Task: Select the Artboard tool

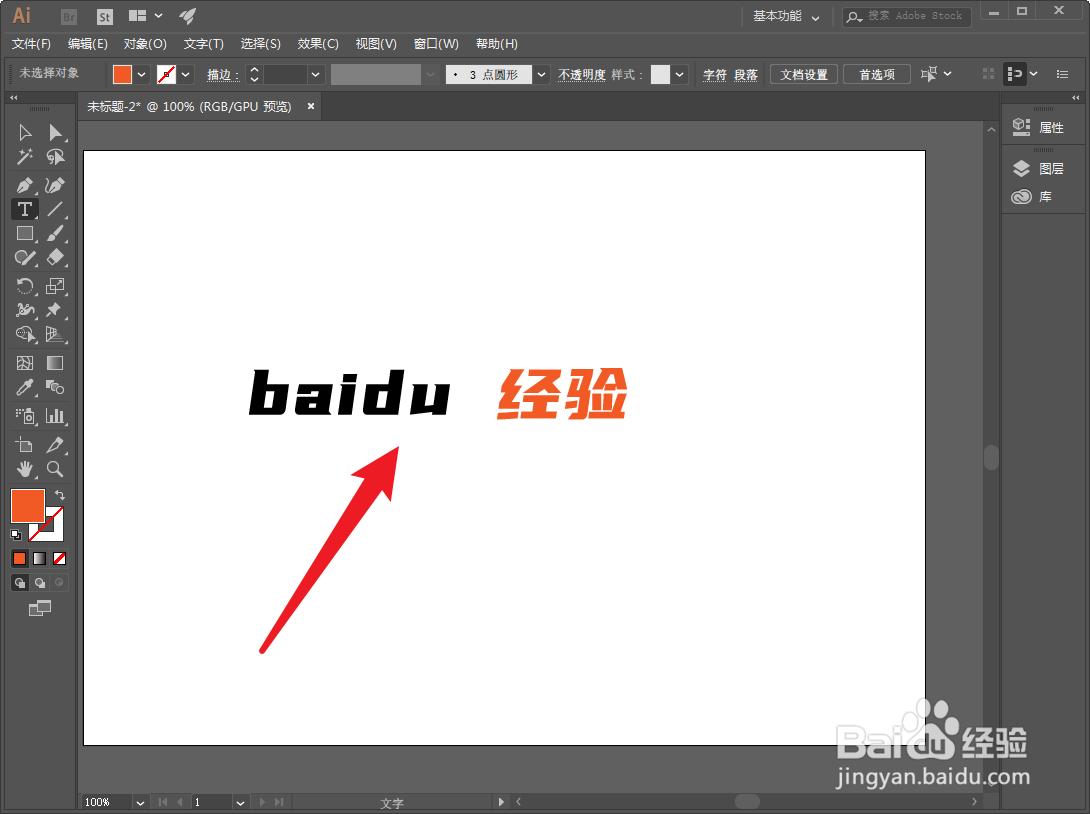Action: (x=25, y=444)
